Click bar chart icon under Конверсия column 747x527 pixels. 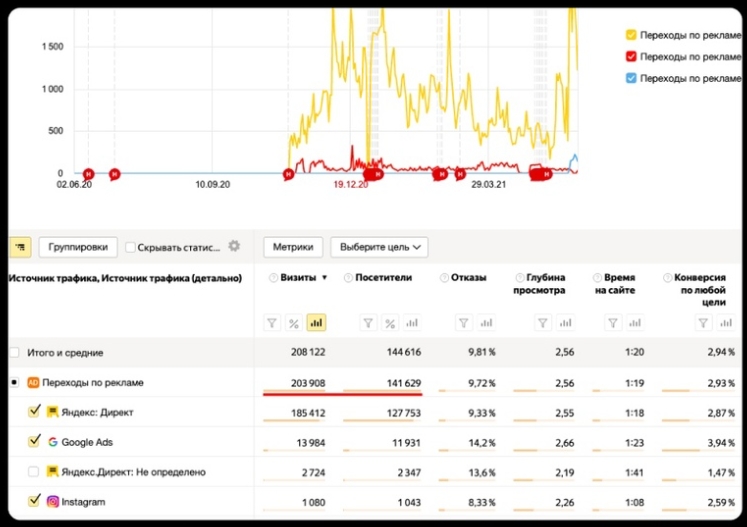726,323
